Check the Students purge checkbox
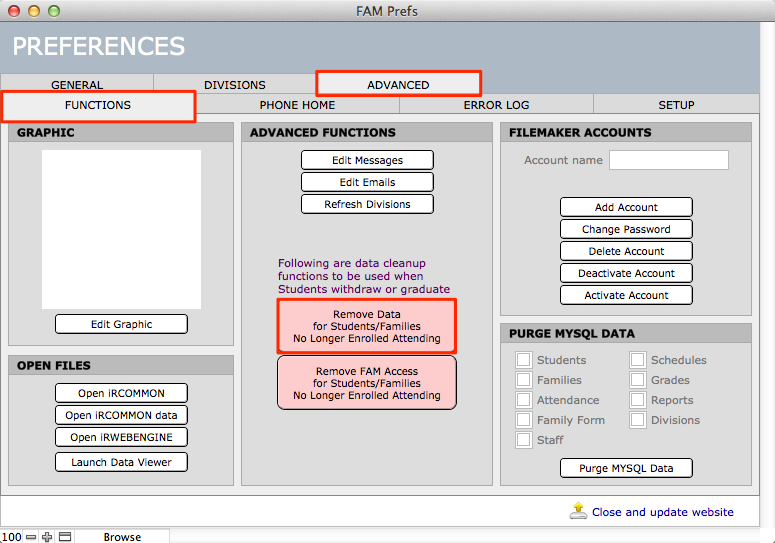The width and height of the screenshot is (775, 543). tap(524, 360)
